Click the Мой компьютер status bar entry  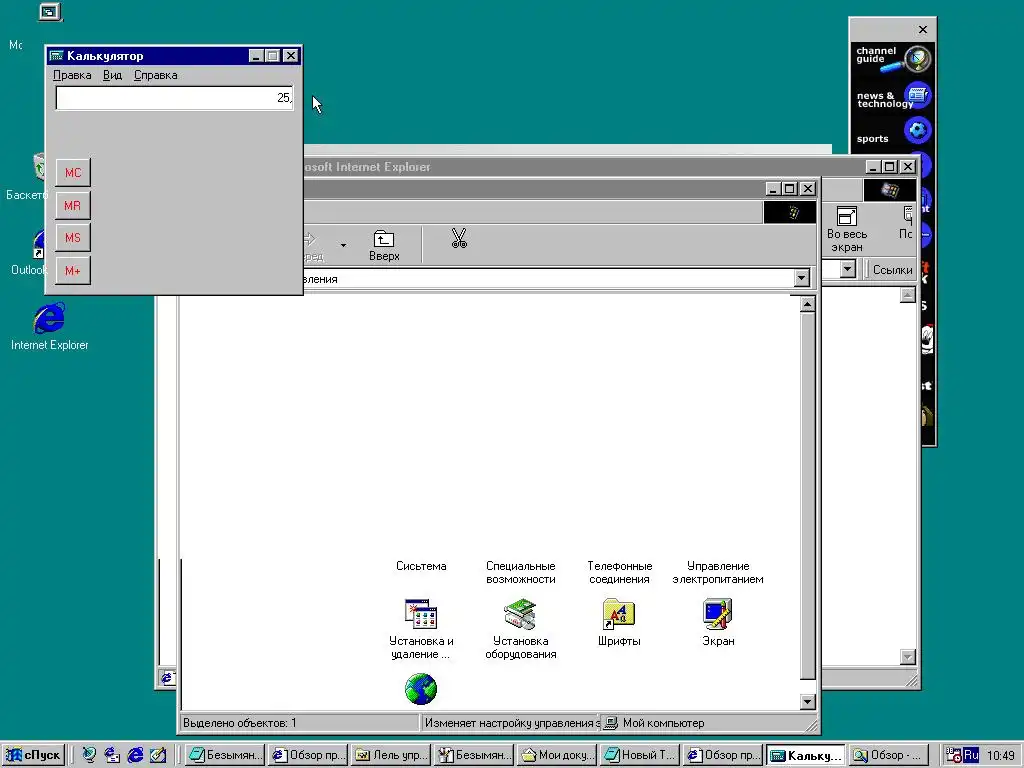tap(655, 723)
